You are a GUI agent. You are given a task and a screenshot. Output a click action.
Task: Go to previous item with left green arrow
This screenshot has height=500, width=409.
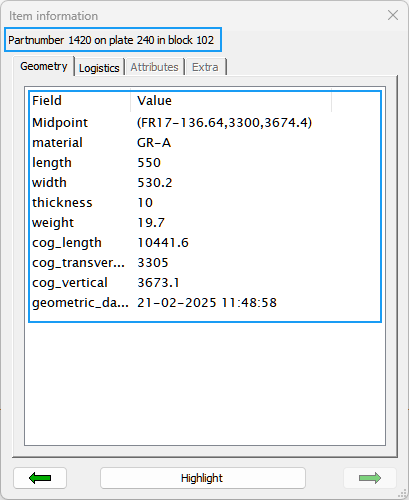(x=40, y=478)
